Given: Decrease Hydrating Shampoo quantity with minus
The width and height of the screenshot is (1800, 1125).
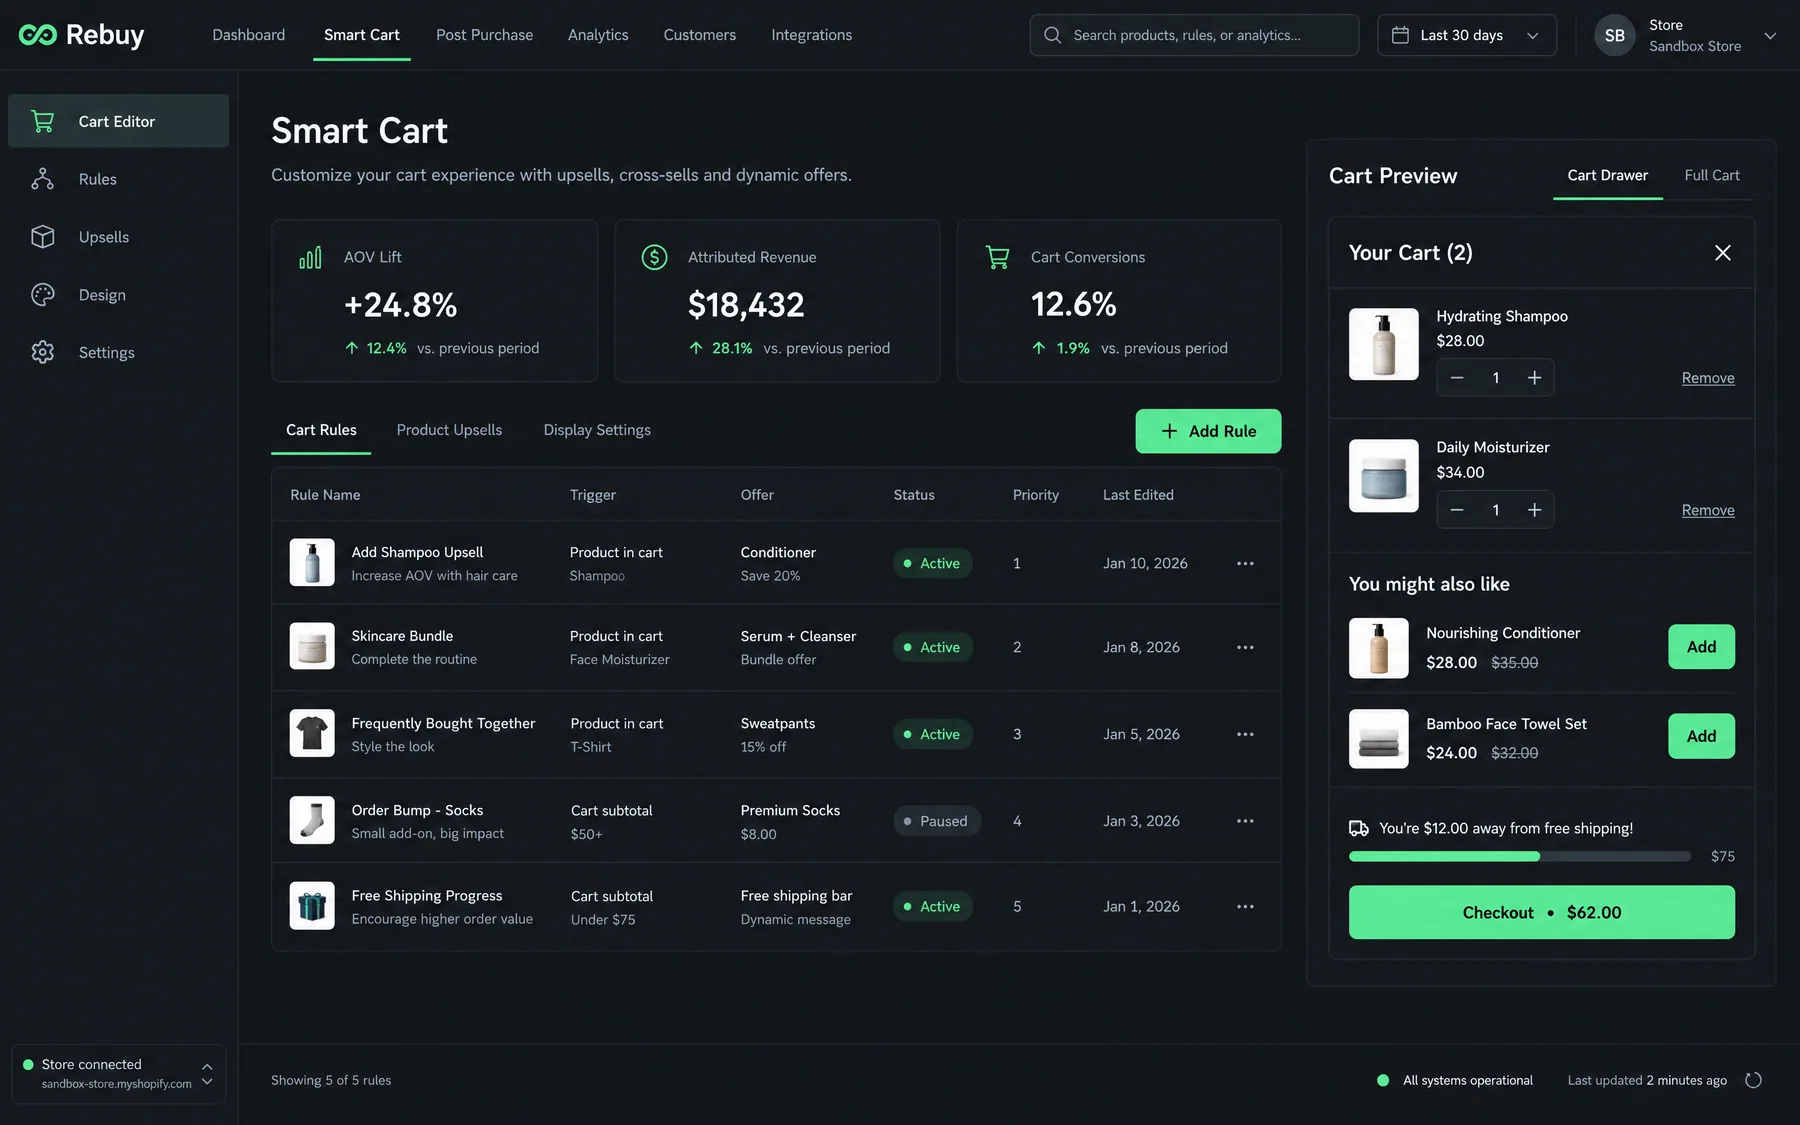Looking at the screenshot, I should click(x=1457, y=377).
